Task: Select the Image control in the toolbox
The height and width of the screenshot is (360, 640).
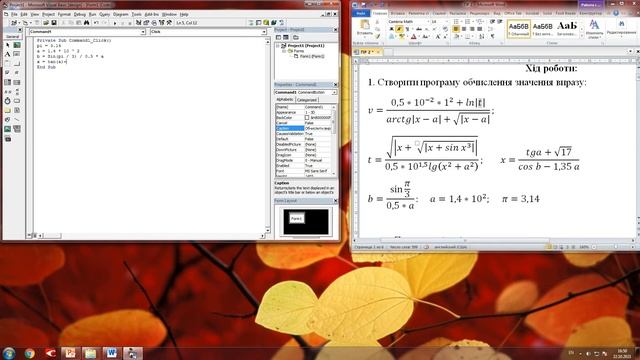Action: (x=7, y=129)
